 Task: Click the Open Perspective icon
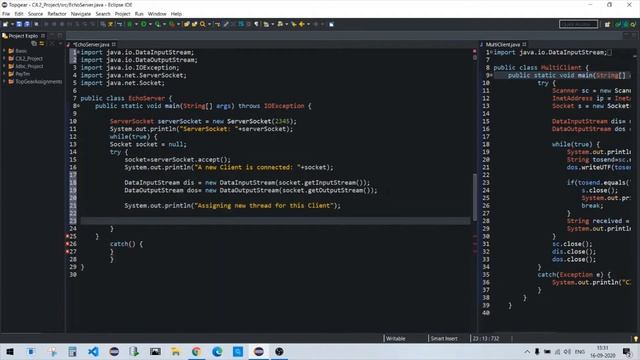point(607,24)
